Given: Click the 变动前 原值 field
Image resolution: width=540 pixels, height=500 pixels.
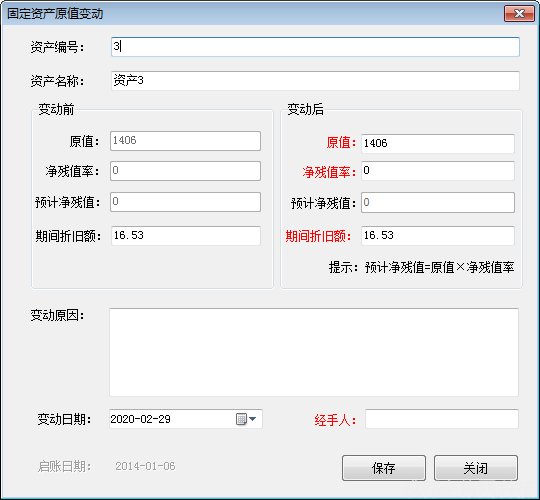Looking at the screenshot, I should coord(185,141).
